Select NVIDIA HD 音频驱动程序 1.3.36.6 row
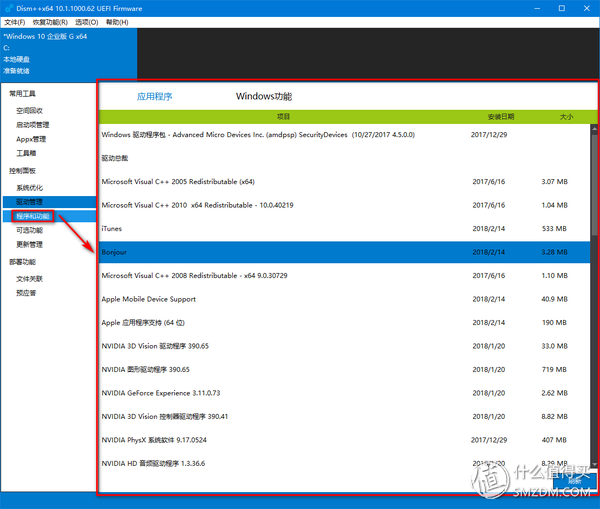The height and width of the screenshot is (509, 600). [344, 463]
